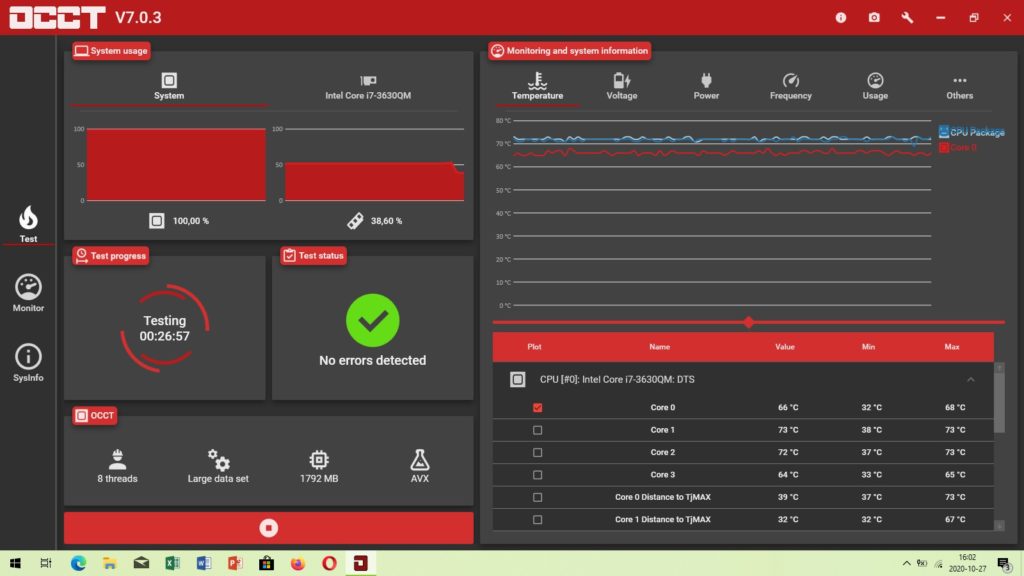This screenshot has width=1024, height=576.
Task: Click the red diamond divider slider handle
Action: tap(749, 322)
